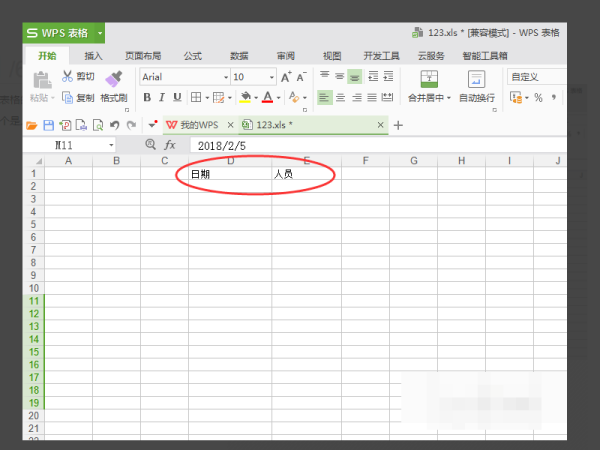Viewport: 600px width, 450px height.
Task: Apply comma thousands separator style
Action: tap(554, 98)
